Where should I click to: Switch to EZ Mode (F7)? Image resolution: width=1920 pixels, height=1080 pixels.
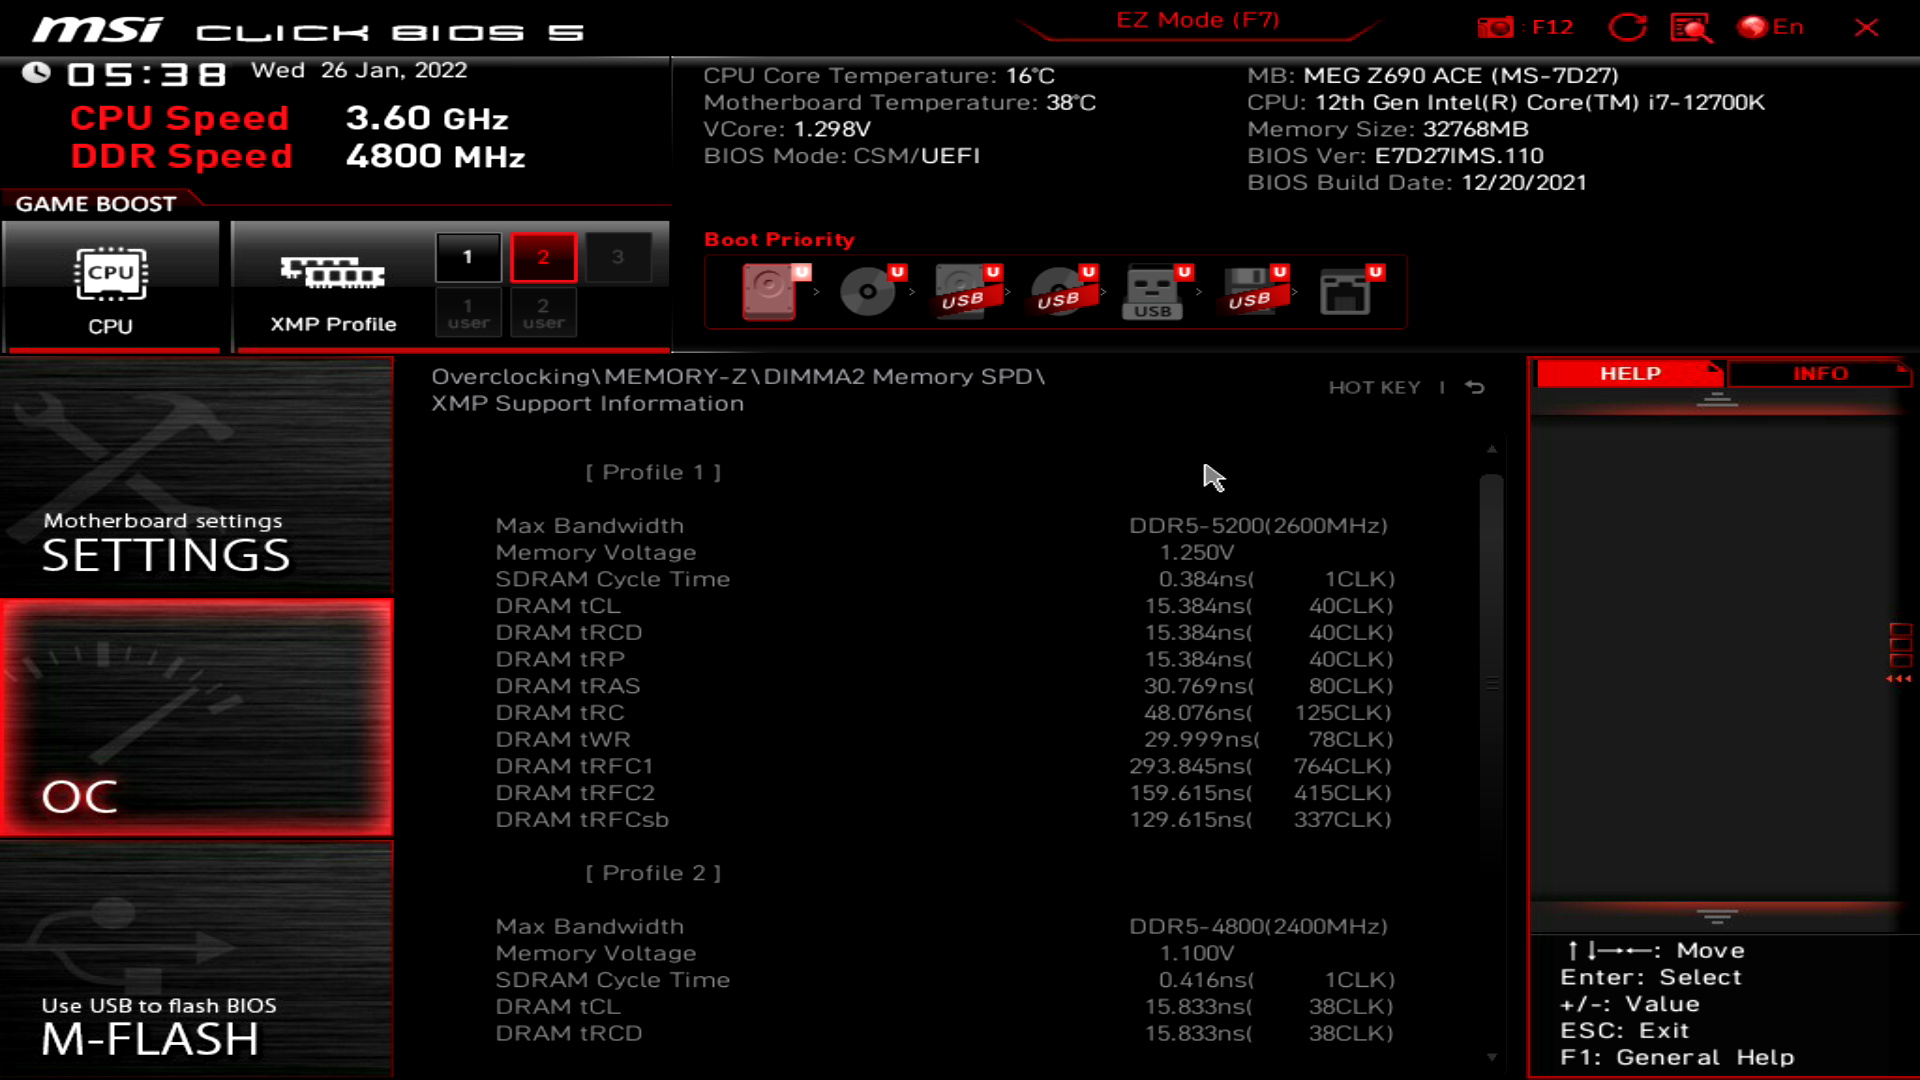pyautogui.click(x=1196, y=19)
